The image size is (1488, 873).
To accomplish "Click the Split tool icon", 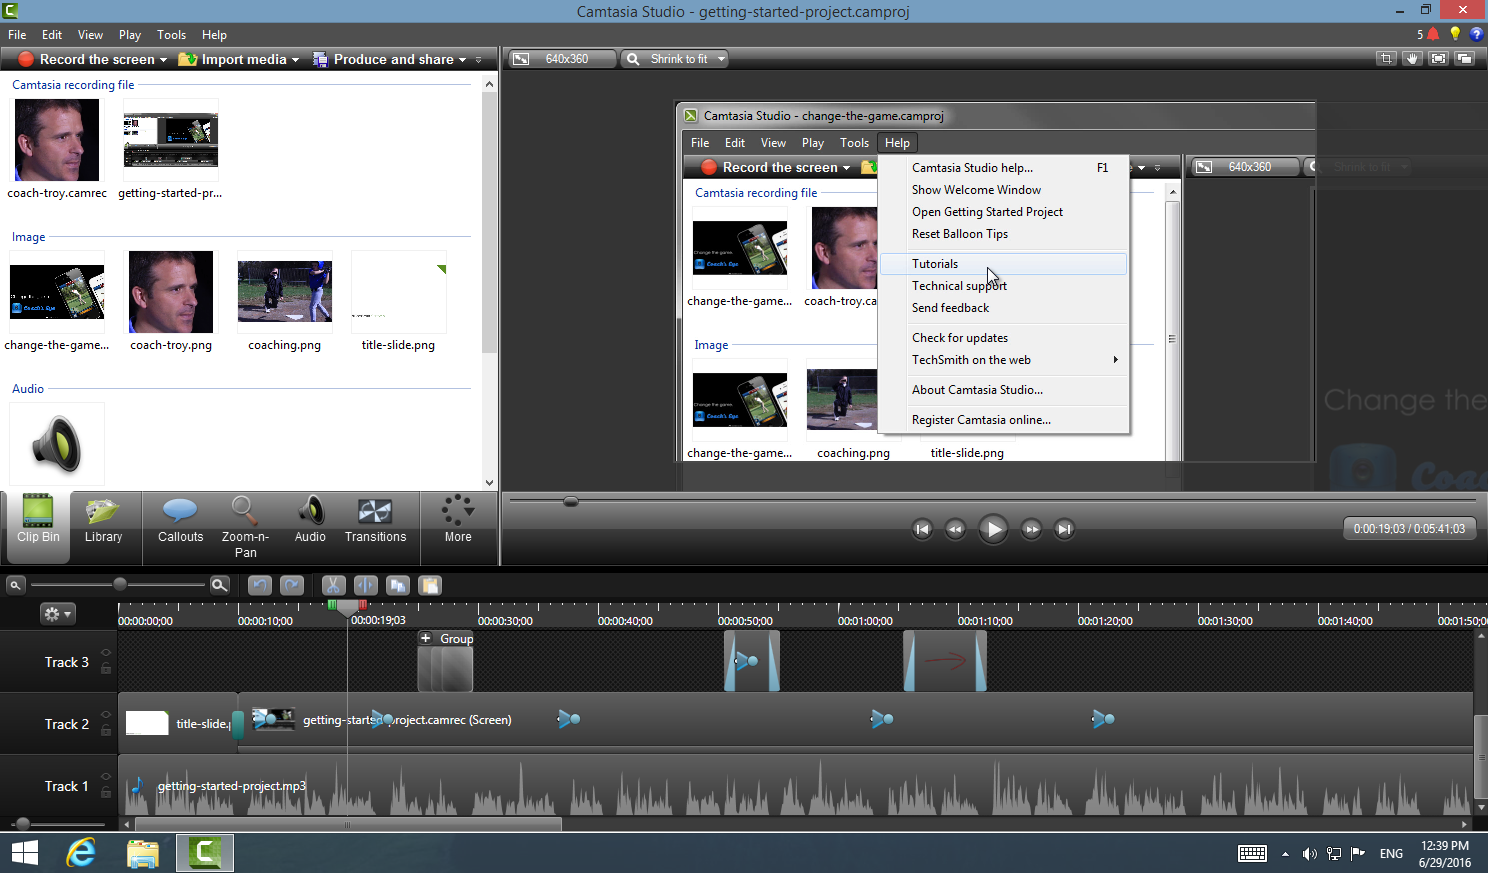I will click(x=366, y=585).
